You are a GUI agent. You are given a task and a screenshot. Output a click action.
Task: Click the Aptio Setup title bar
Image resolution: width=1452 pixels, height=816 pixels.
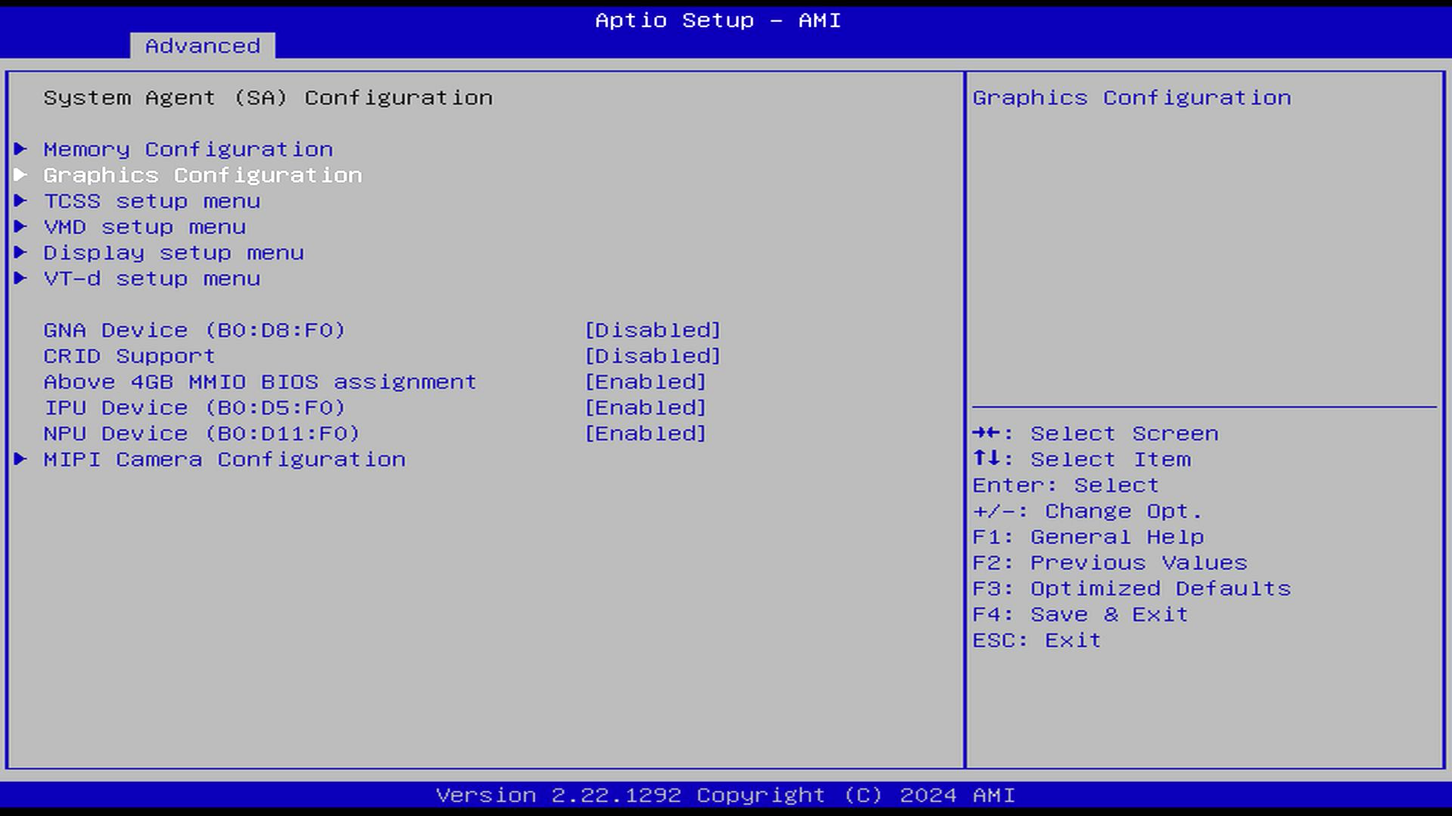[x=717, y=19]
